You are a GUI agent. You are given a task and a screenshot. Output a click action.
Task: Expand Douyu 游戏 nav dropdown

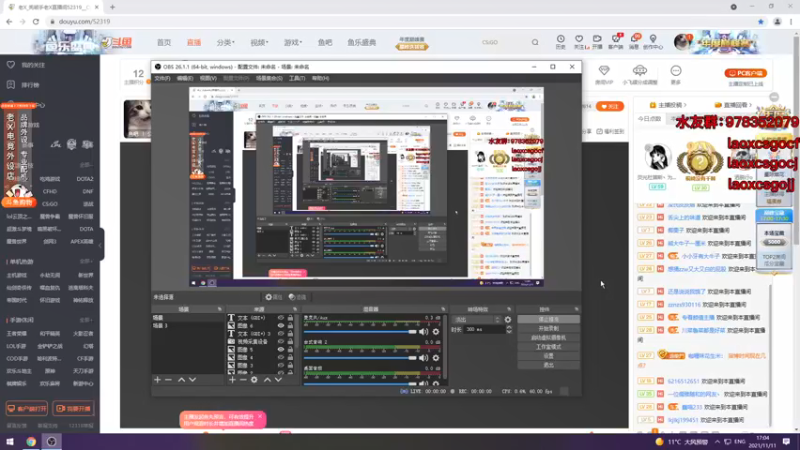click(293, 42)
